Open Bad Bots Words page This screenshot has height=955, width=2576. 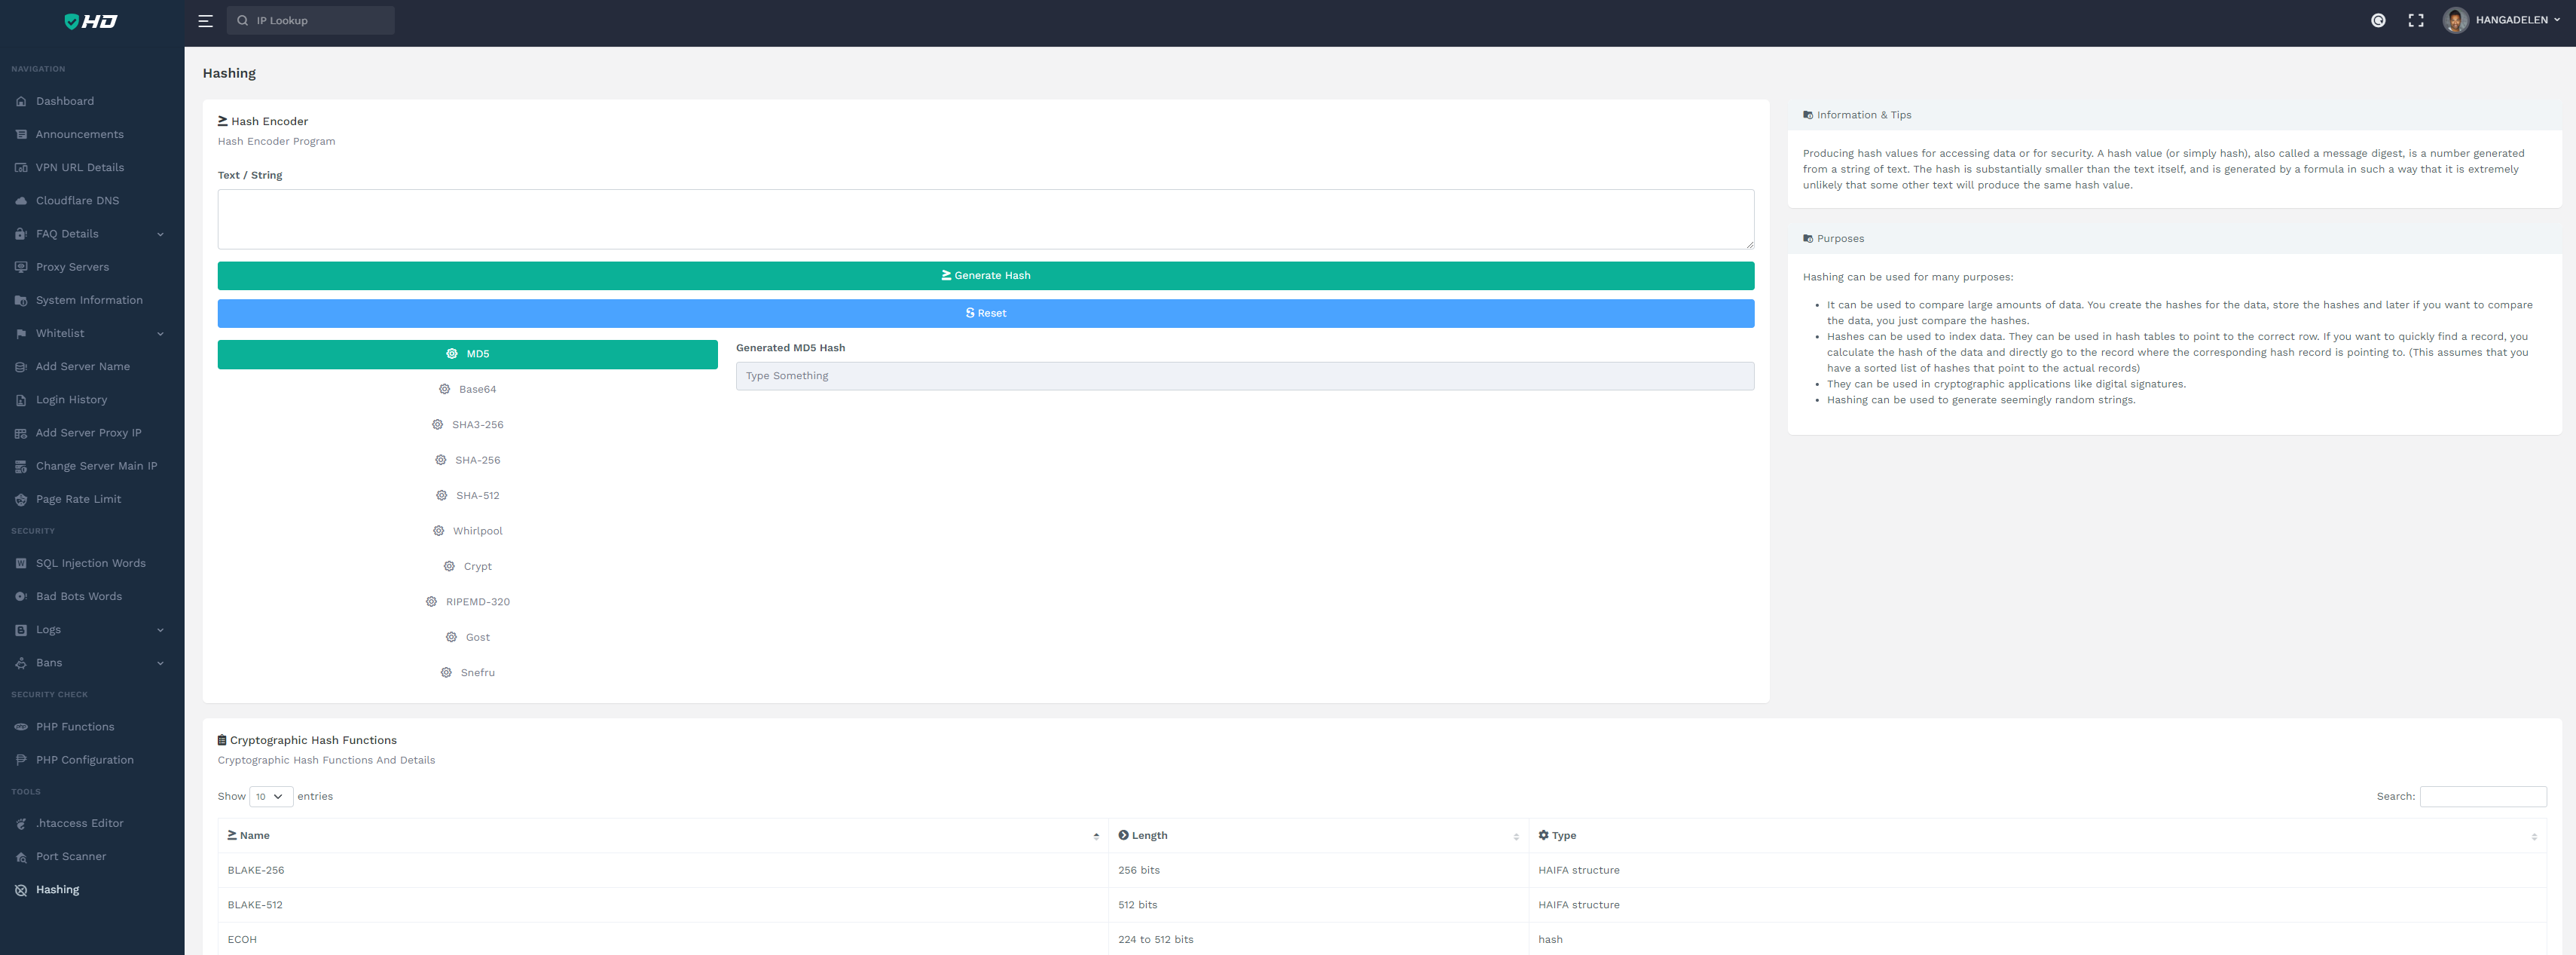[x=78, y=596]
